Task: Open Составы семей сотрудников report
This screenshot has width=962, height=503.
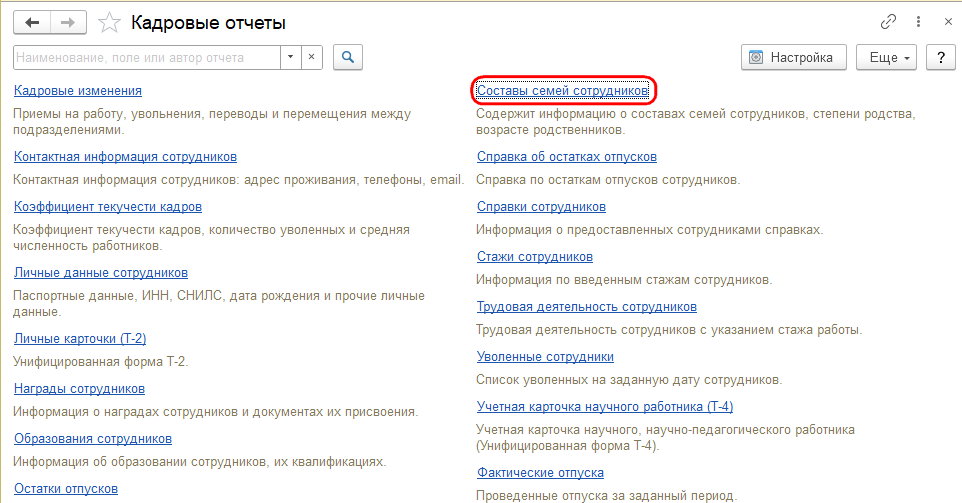Action: (x=563, y=91)
